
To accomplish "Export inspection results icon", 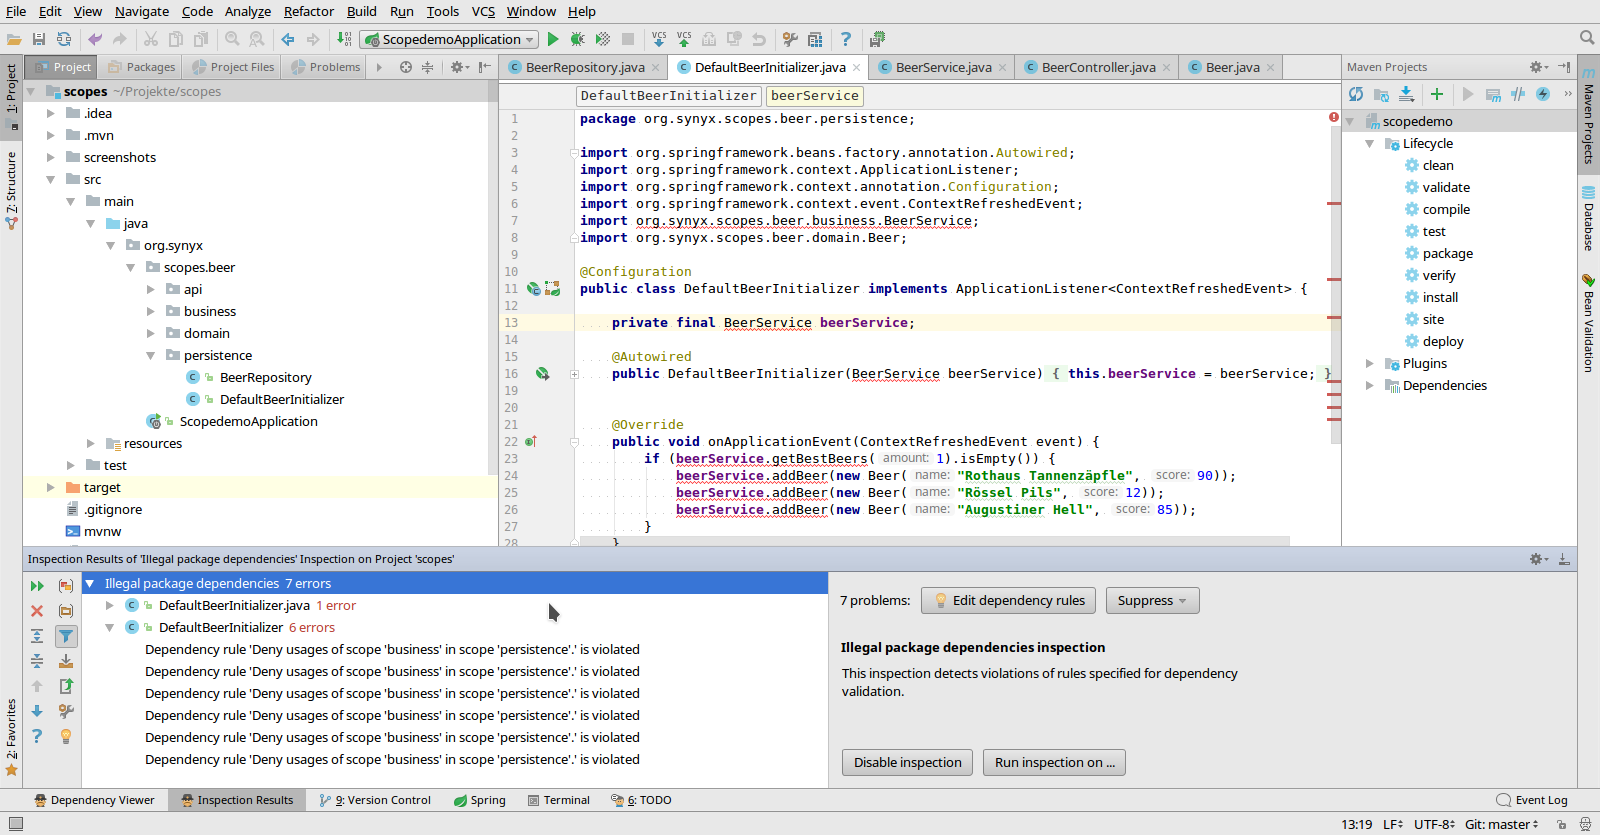I will coord(66,686).
